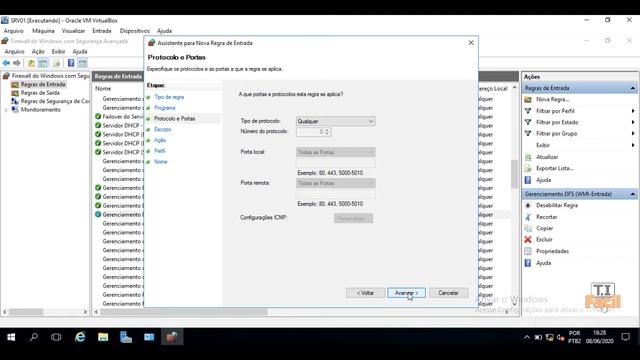Select Regras de Saída in the tree

pyautogui.click(x=40, y=93)
